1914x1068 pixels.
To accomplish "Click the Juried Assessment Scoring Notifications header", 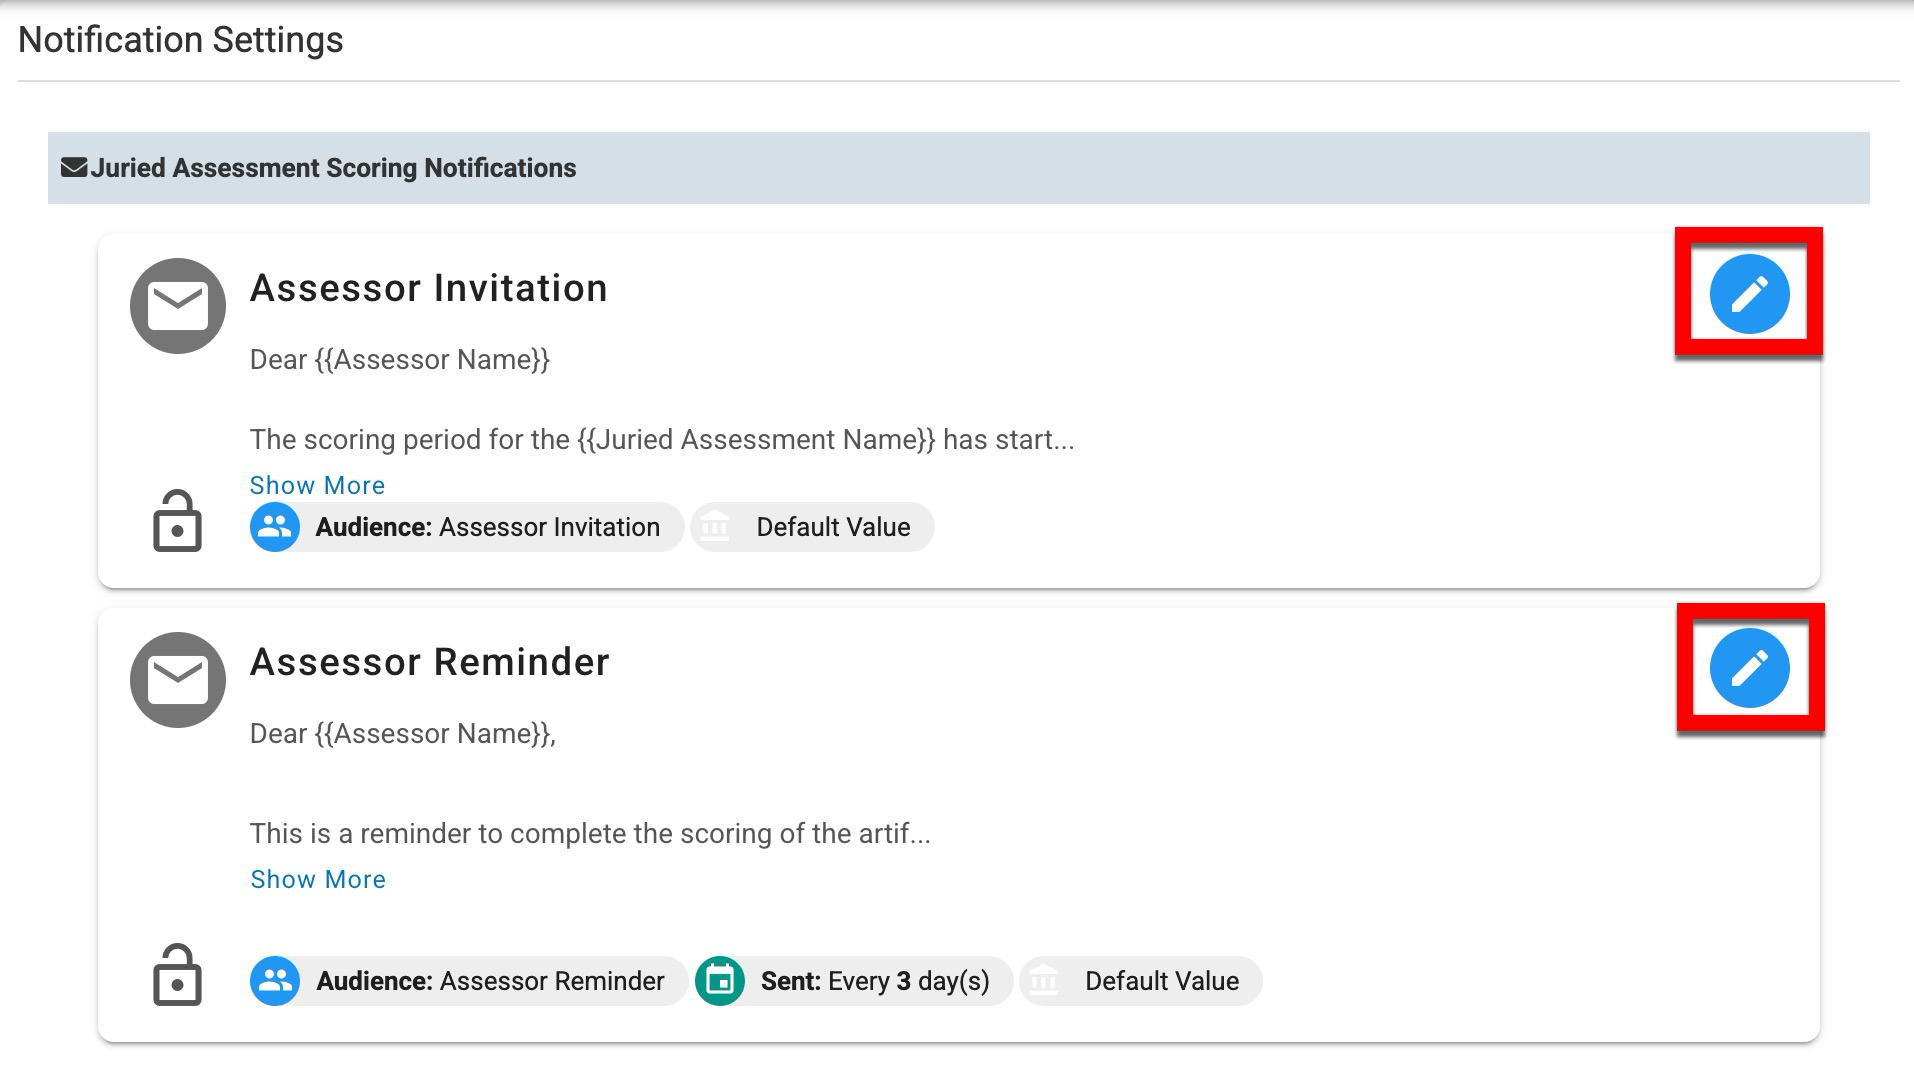I will [333, 168].
